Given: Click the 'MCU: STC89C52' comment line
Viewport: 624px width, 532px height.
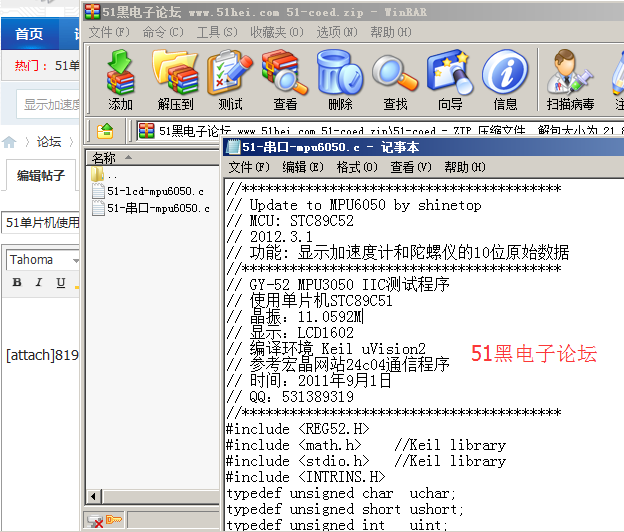Looking at the screenshot, I should pos(290,220).
